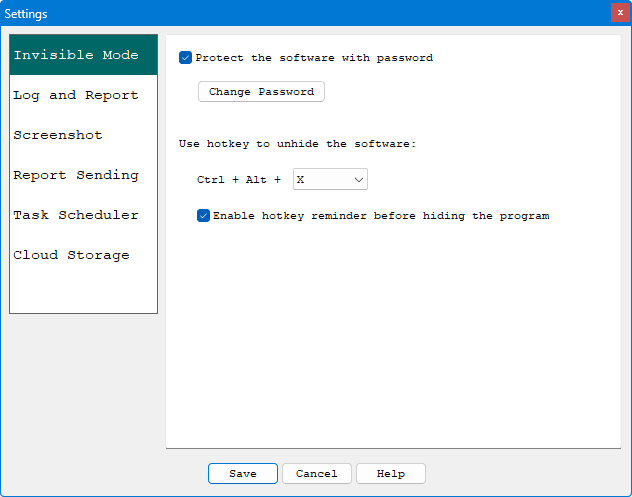Open Help for settings

click(391, 474)
